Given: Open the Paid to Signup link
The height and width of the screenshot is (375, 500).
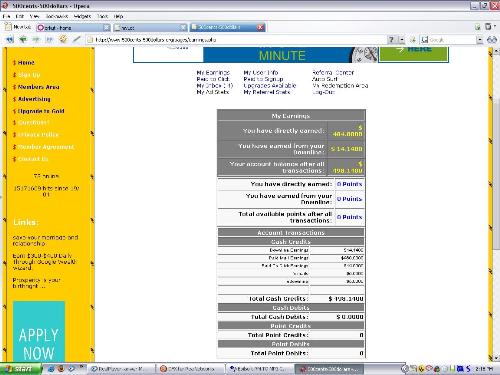Looking at the screenshot, I should pyautogui.click(x=263, y=79).
